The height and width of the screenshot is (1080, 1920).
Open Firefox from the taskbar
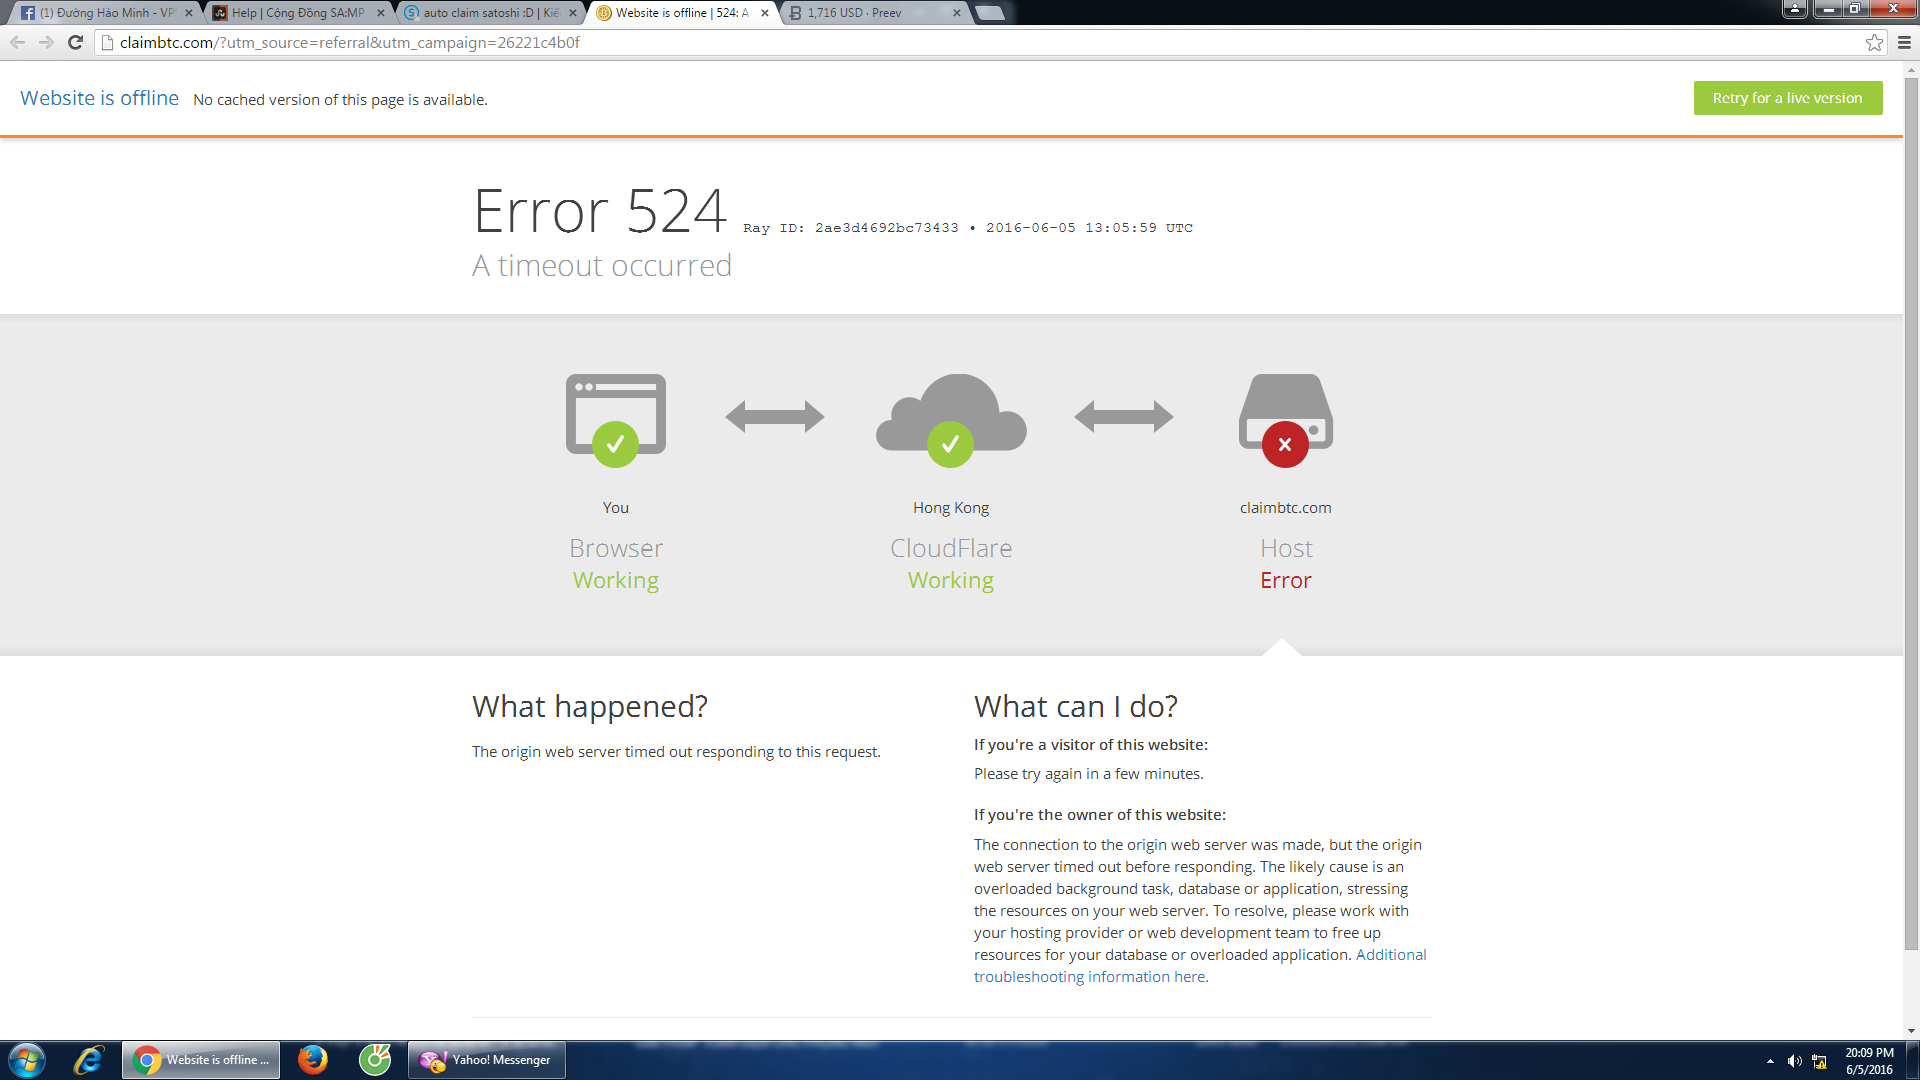pos(313,1059)
